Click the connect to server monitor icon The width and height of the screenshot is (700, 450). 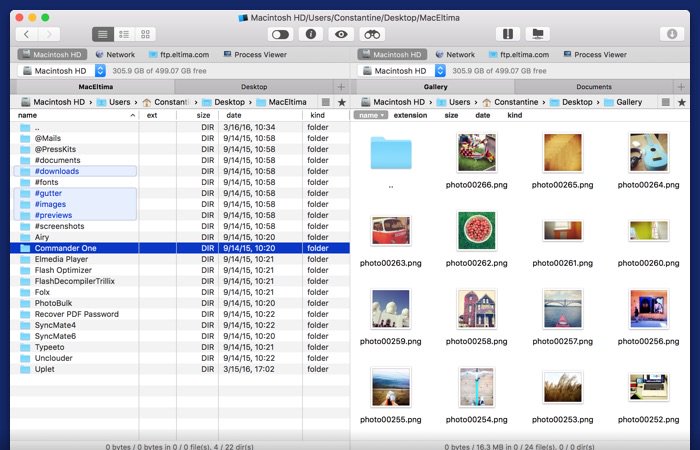pyautogui.click(x=538, y=34)
